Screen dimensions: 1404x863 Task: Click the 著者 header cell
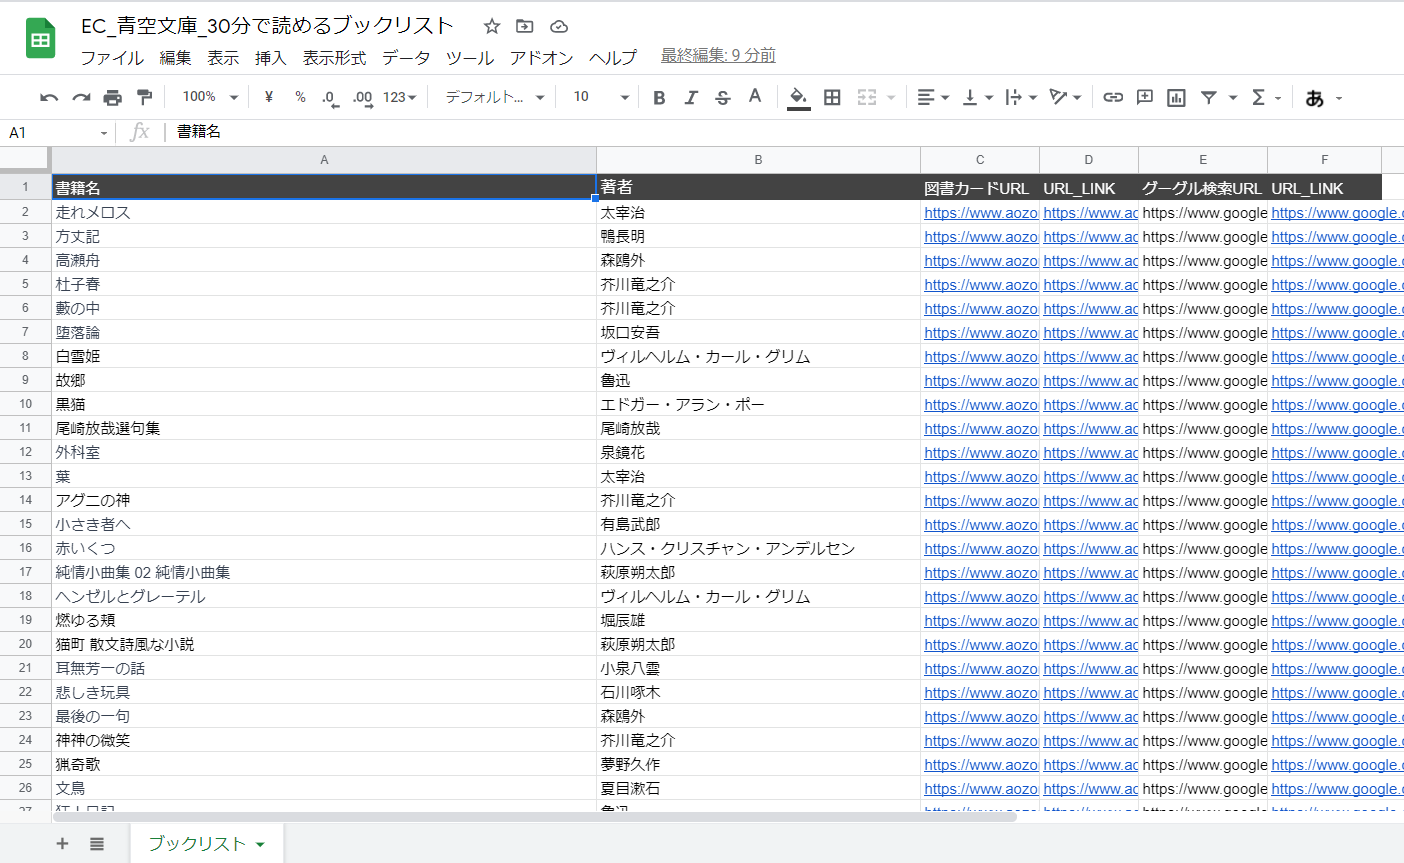pos(757,187)
